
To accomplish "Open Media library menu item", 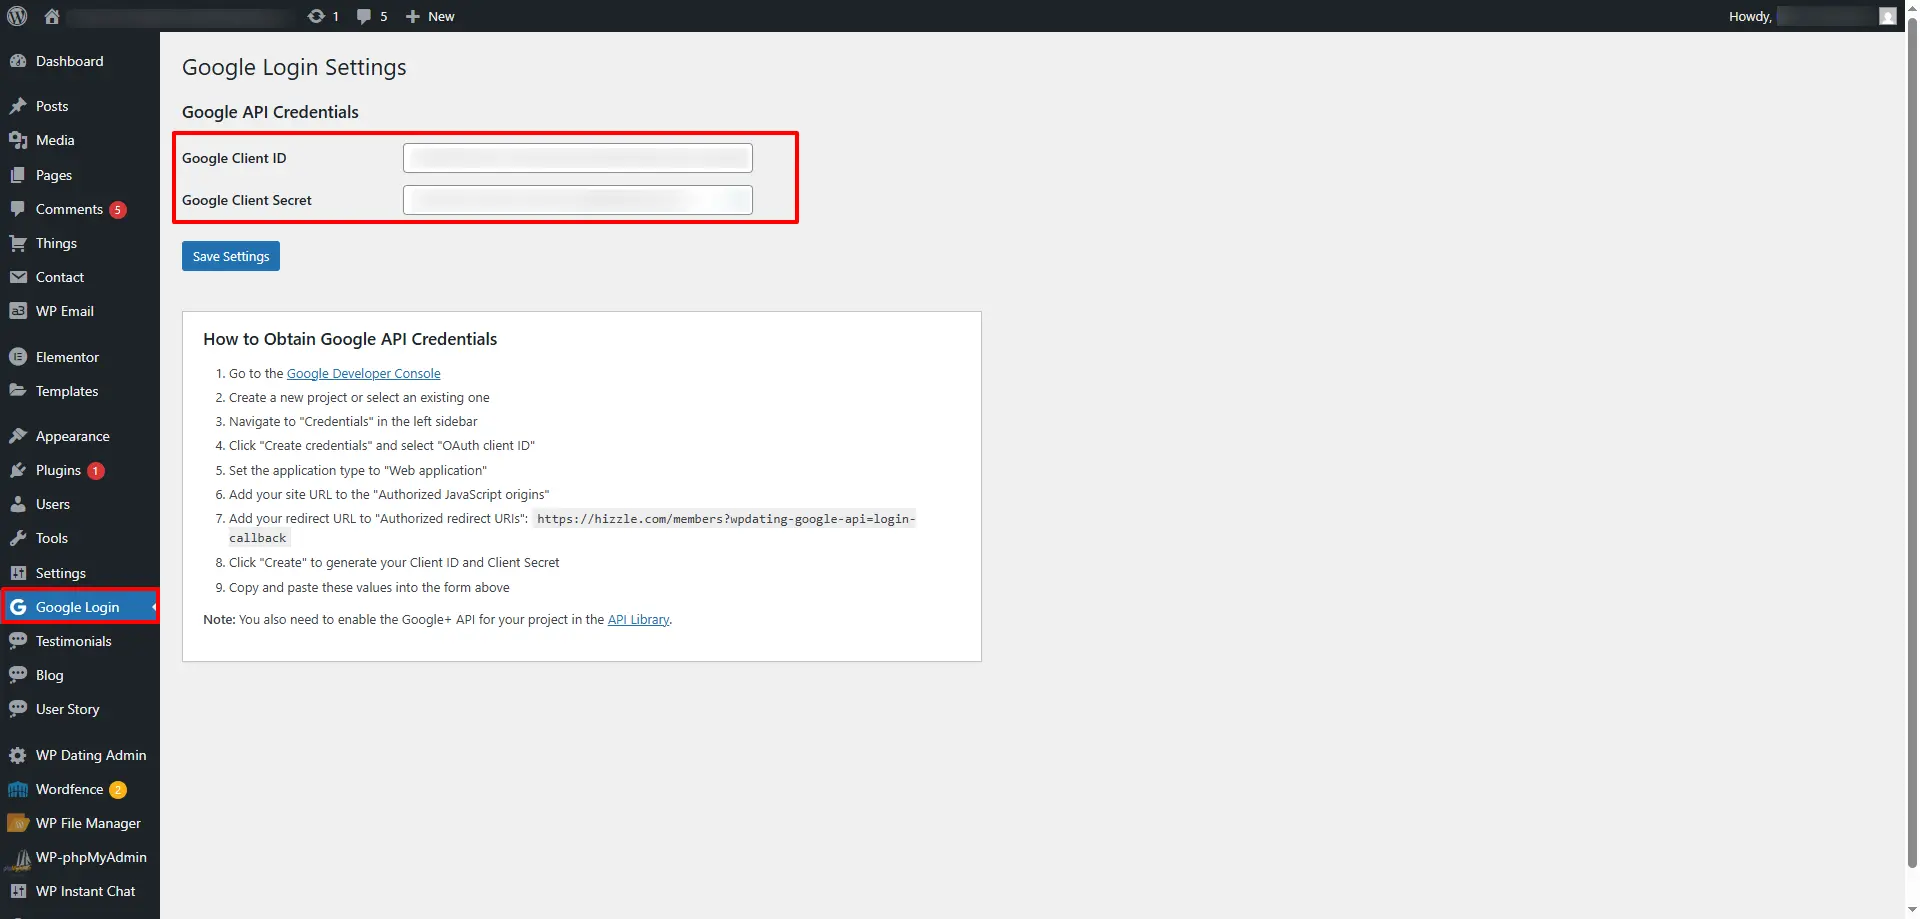I will pyautogui.click(x=80, y=140).
